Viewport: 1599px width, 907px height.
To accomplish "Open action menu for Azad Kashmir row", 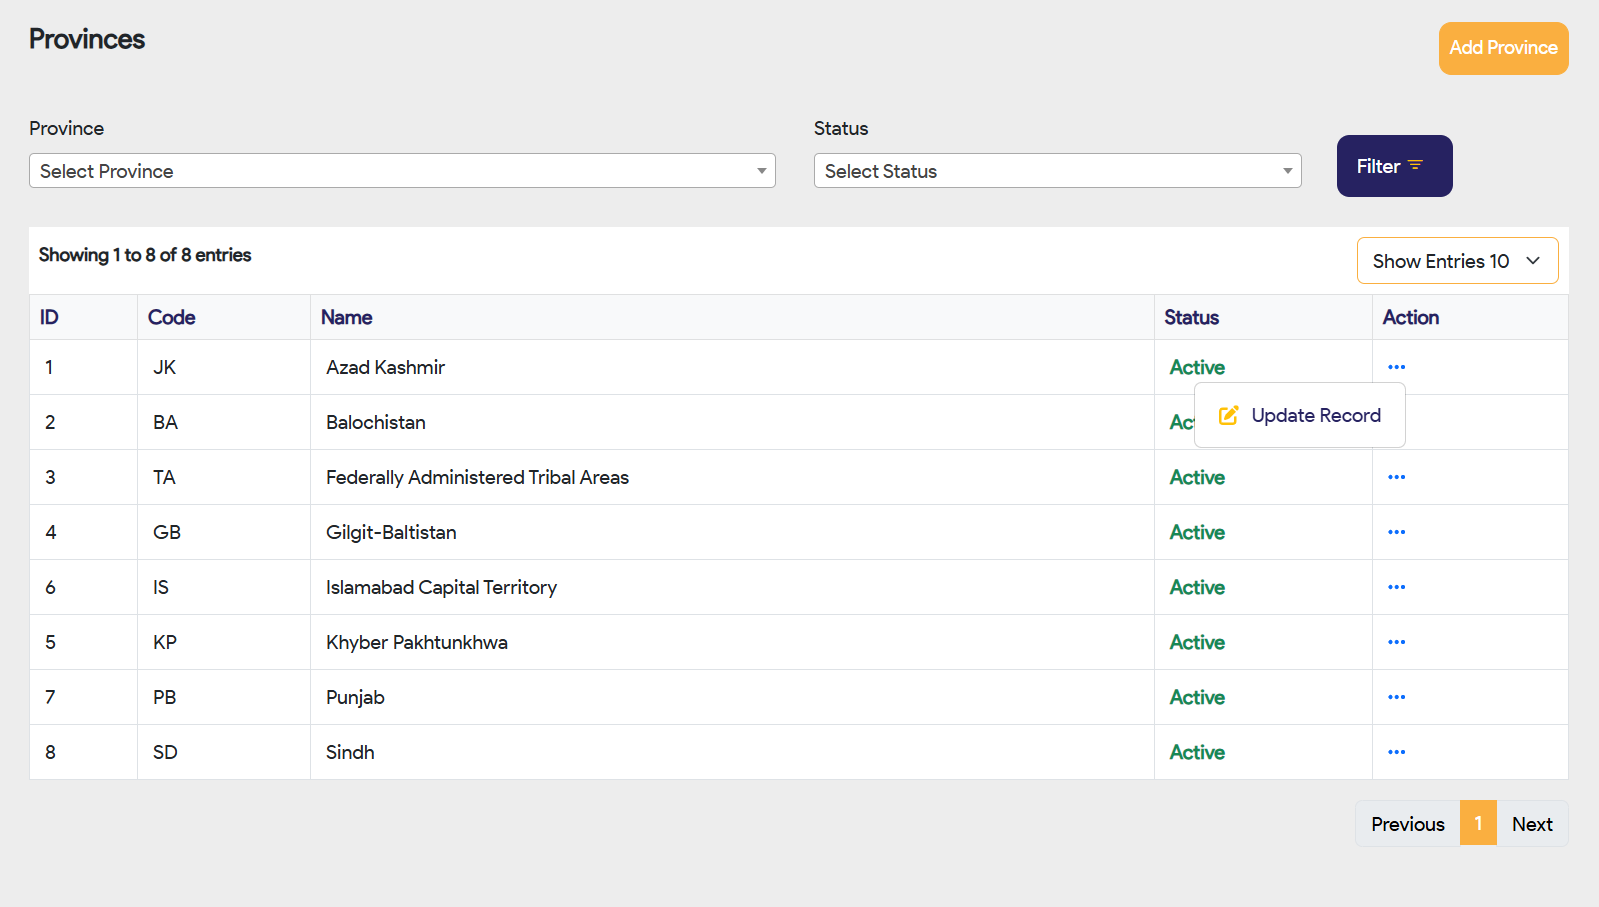I will 1396,367.
